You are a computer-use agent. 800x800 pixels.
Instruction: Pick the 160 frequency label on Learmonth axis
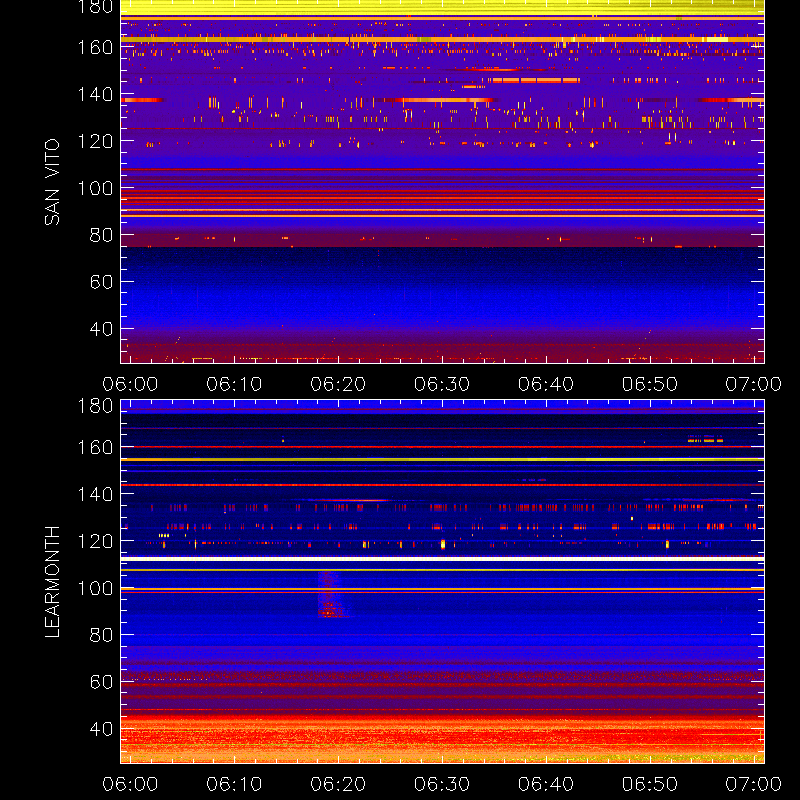(95, 447)
